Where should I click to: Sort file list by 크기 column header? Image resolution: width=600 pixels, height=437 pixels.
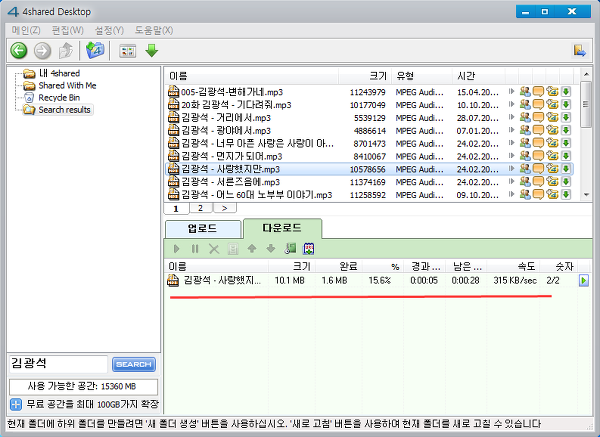(365, 76)
